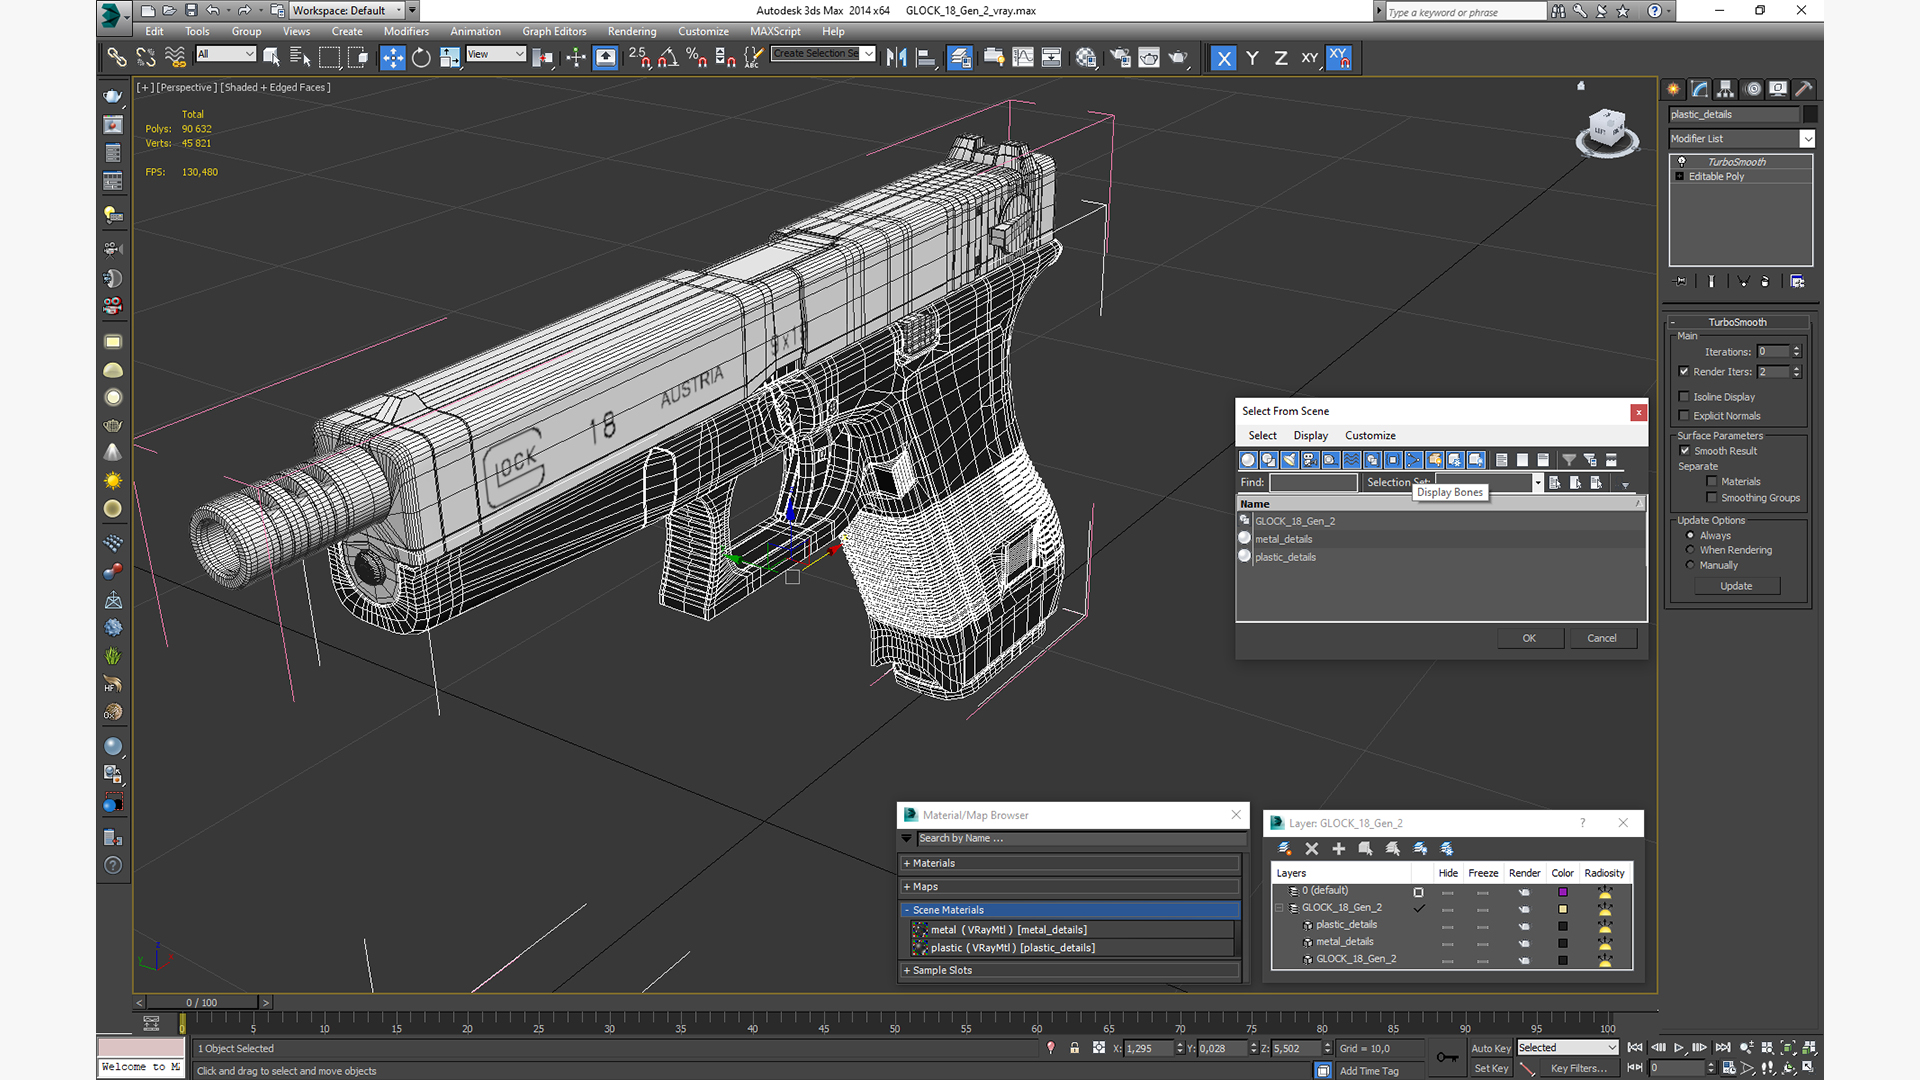Screen dimensions: 1920x1080
Task: Select the When Rendering update option
Action: 1691,550
